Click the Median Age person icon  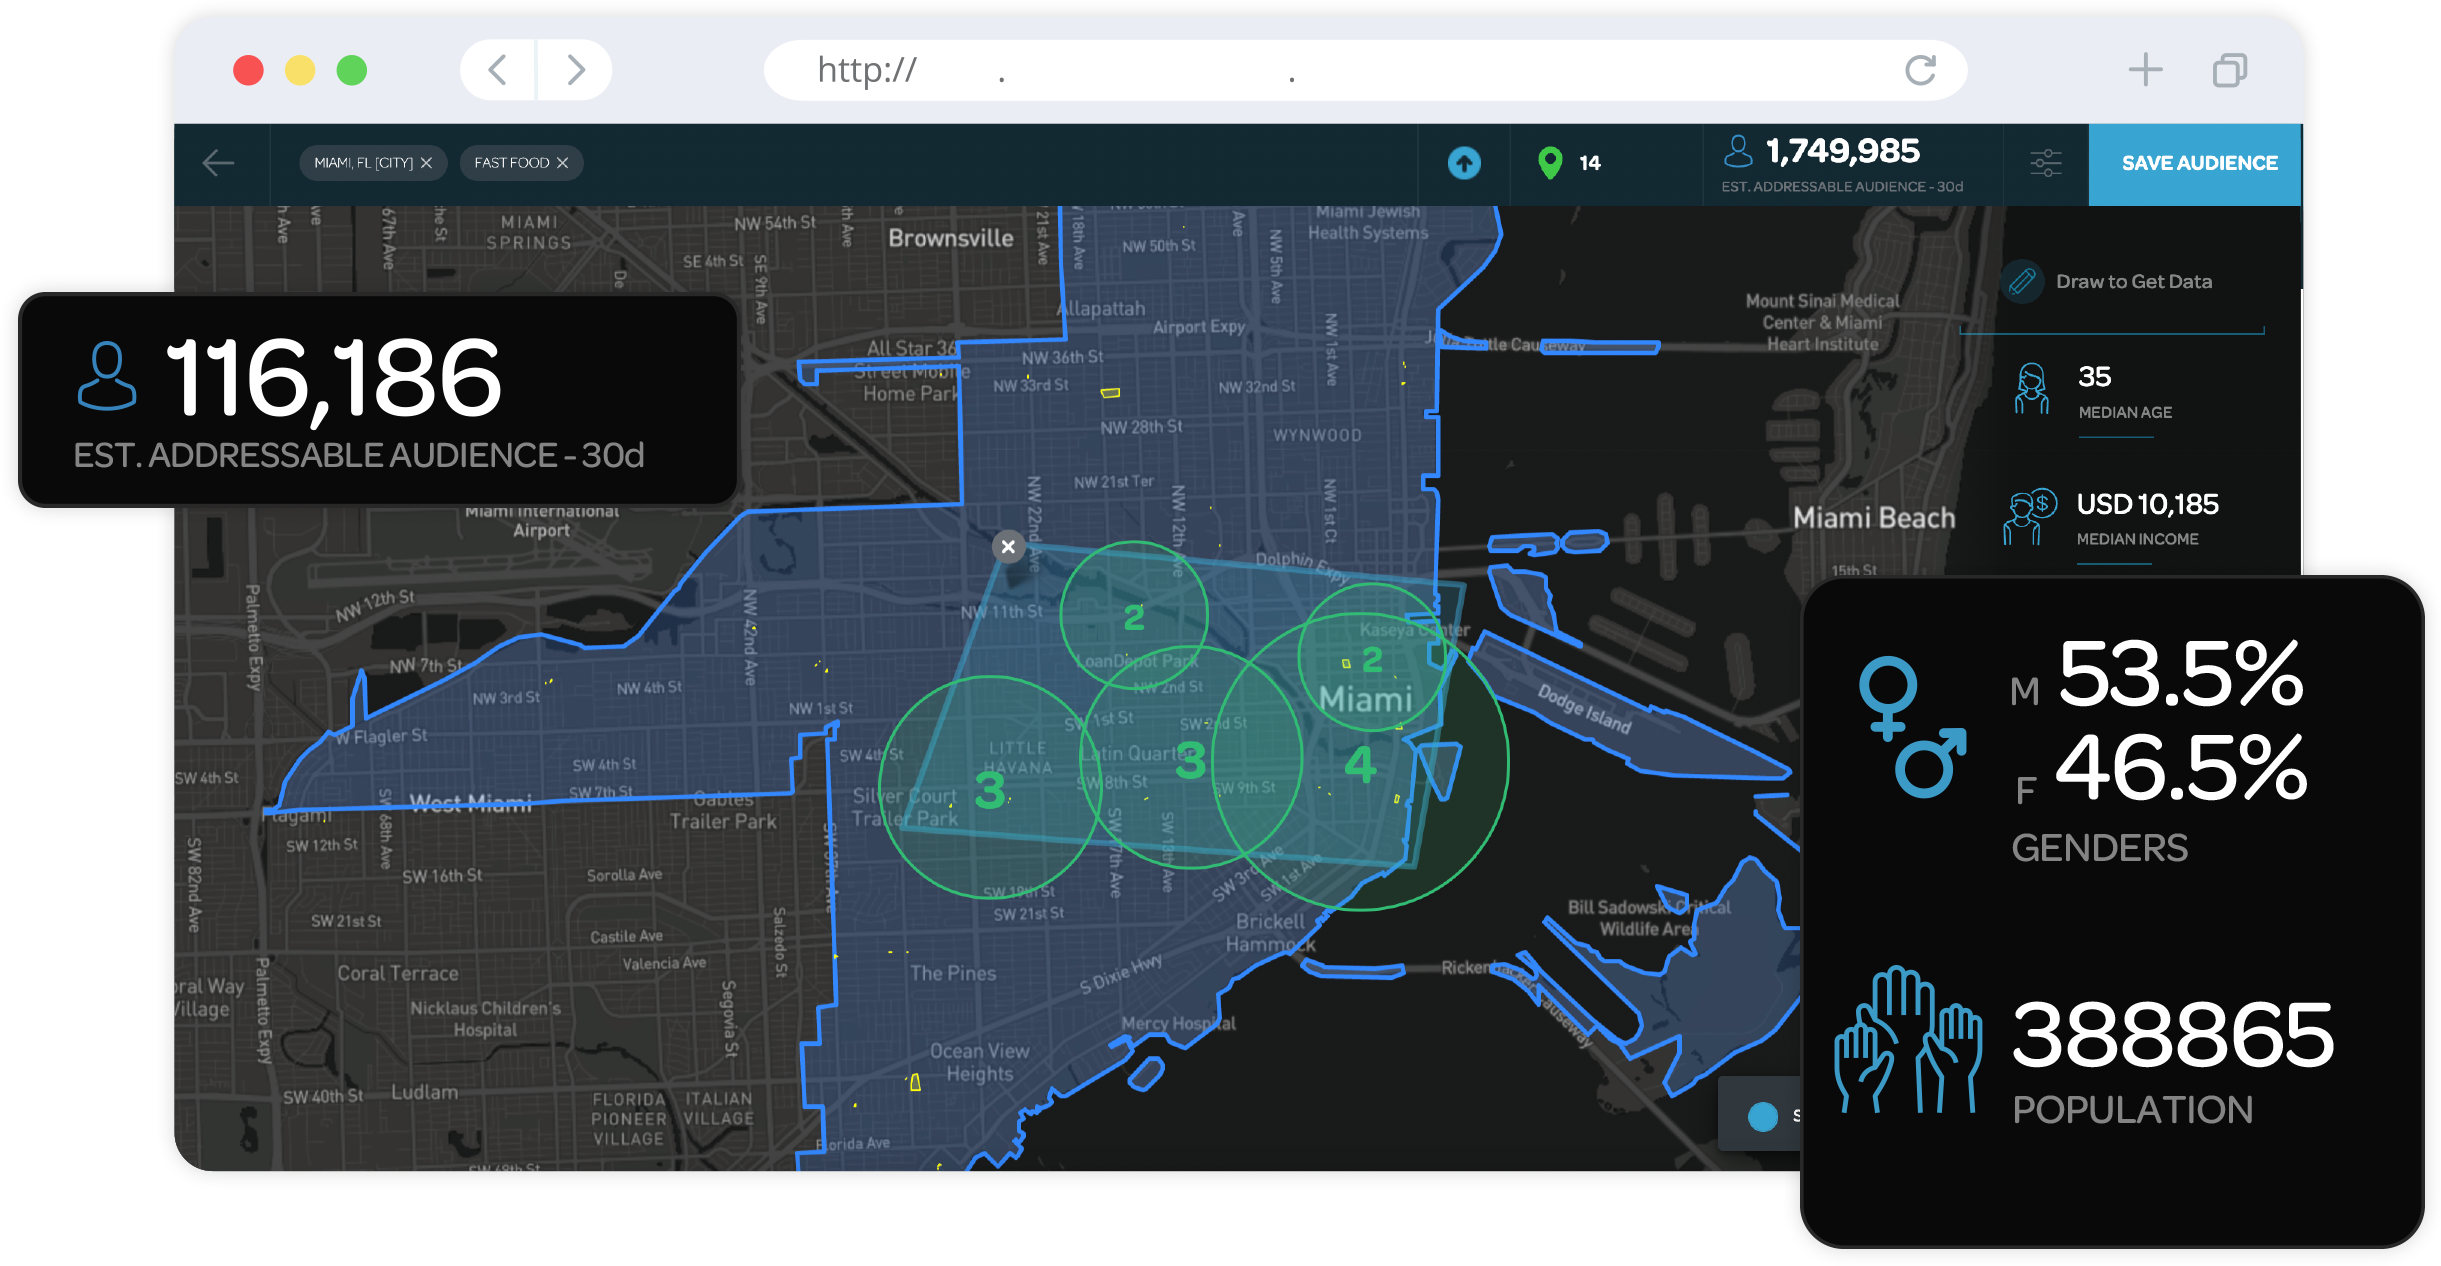pos(2031,389)
